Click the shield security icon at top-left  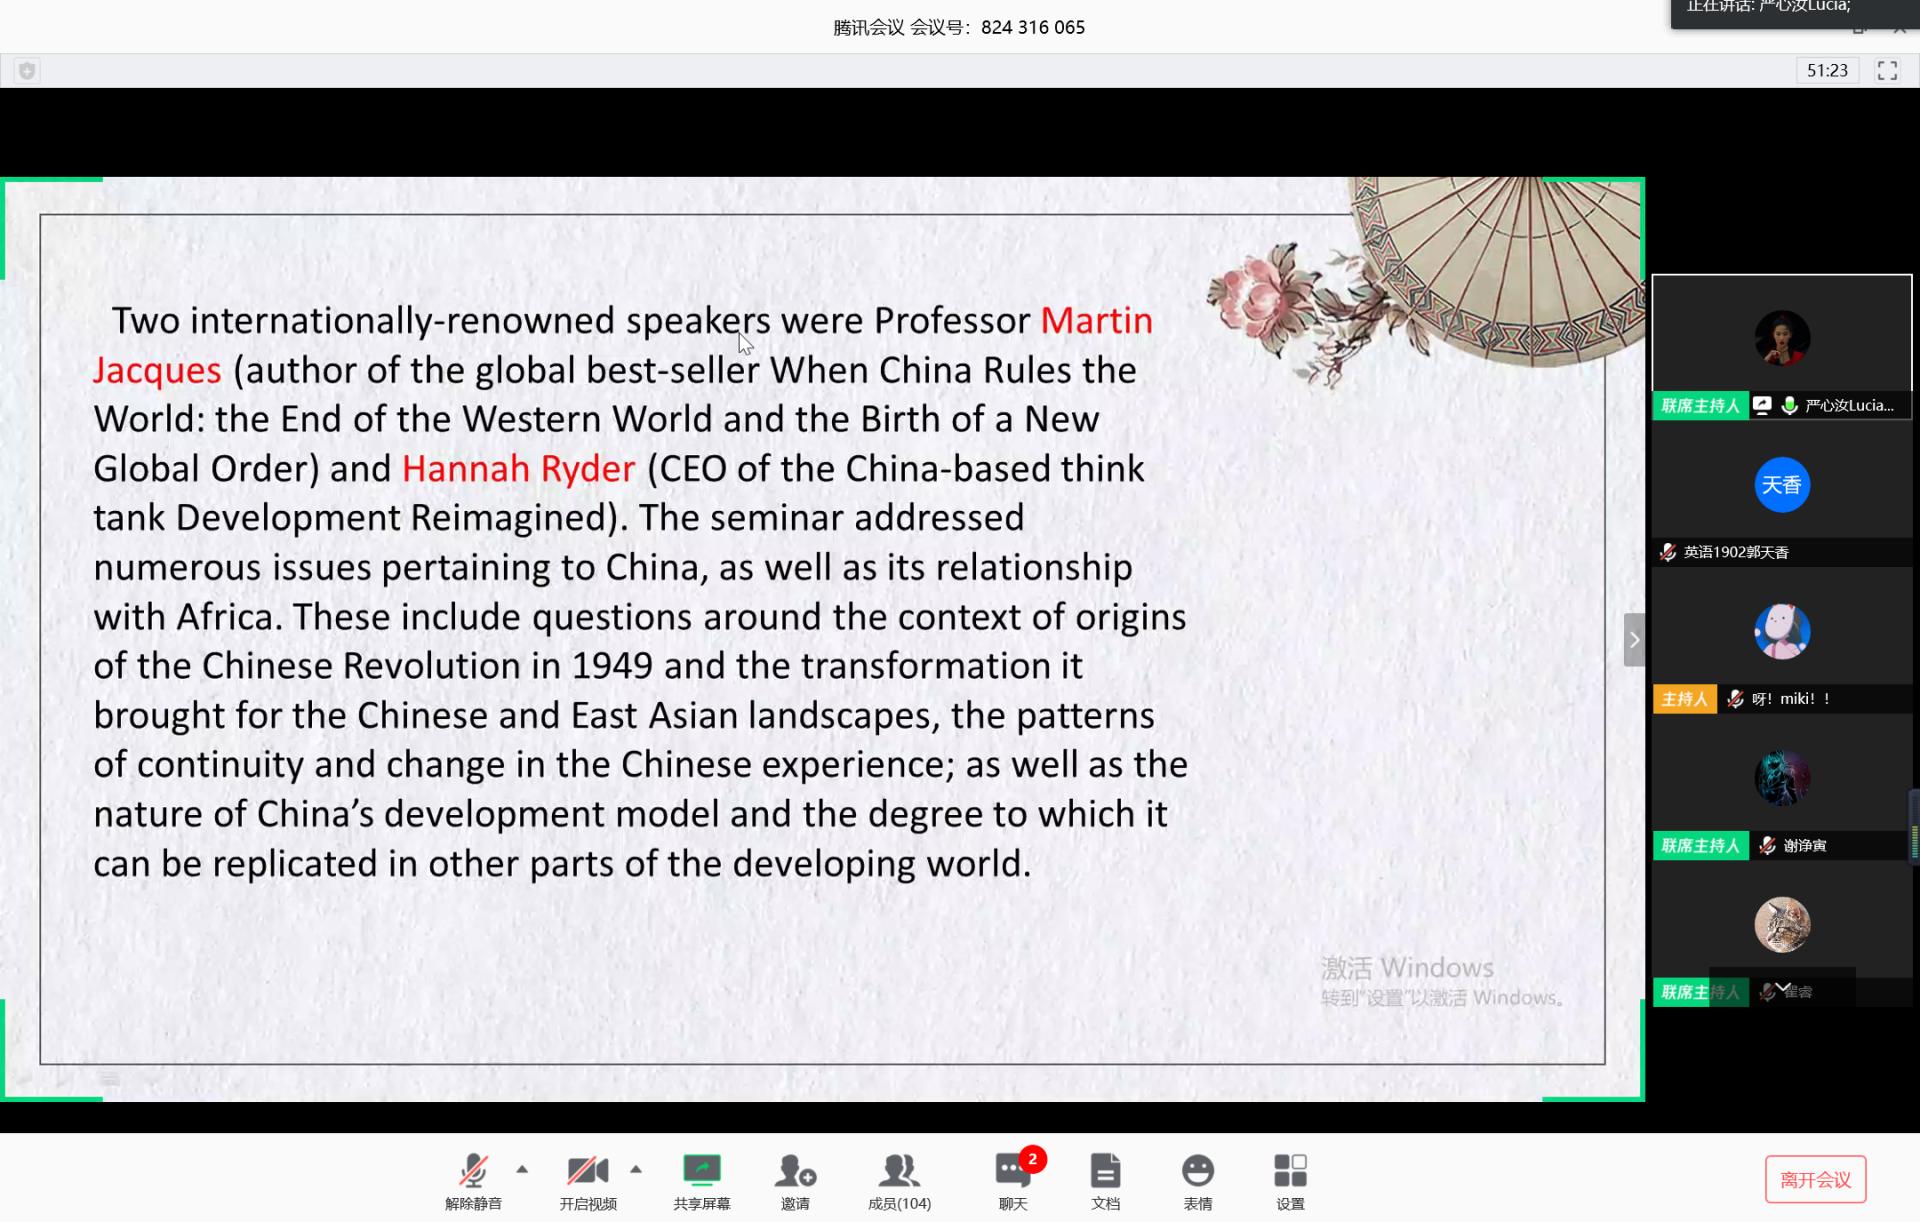[x=27, y=70]
